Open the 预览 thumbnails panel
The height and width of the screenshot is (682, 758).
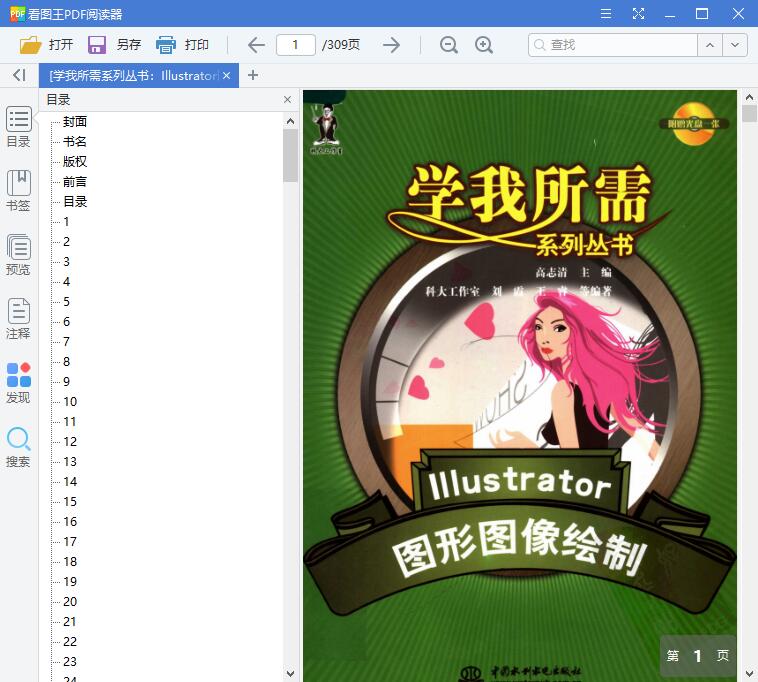(18, 255)
